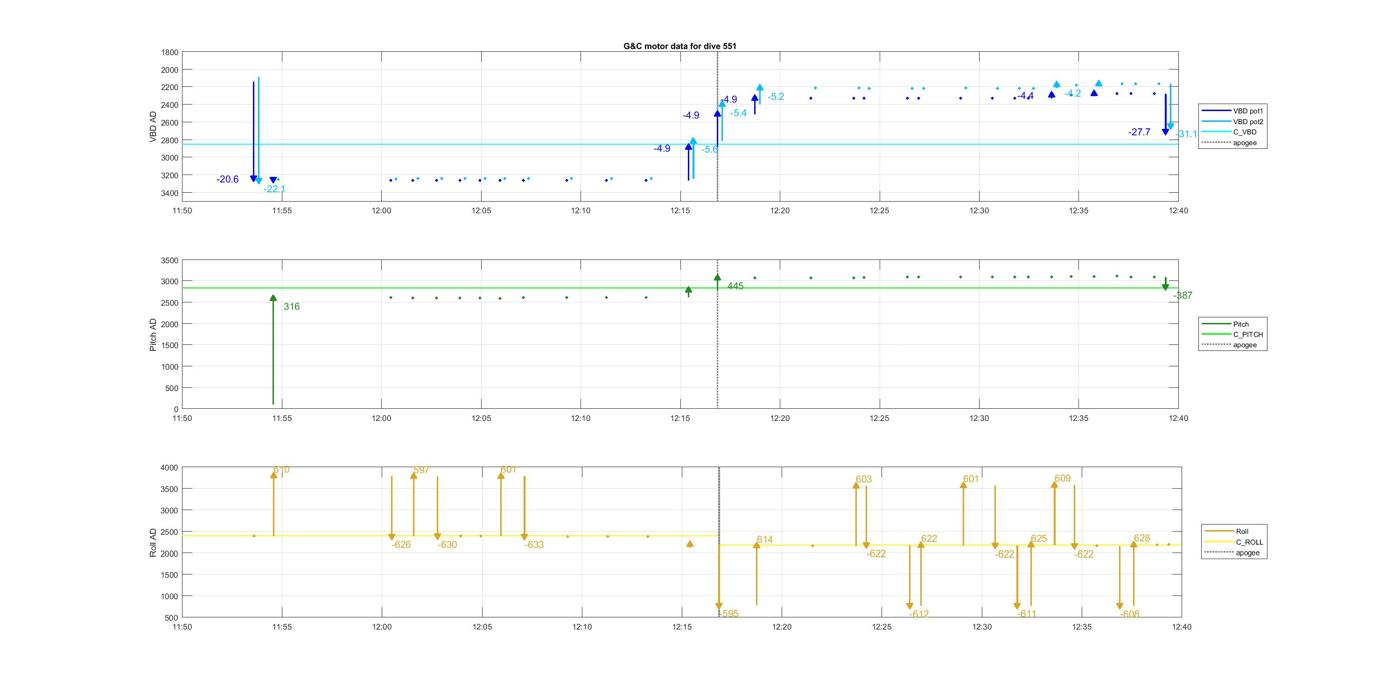Click the '1800' tick on VBD y-axis
1400x693 pixels.
coord(170,52)
